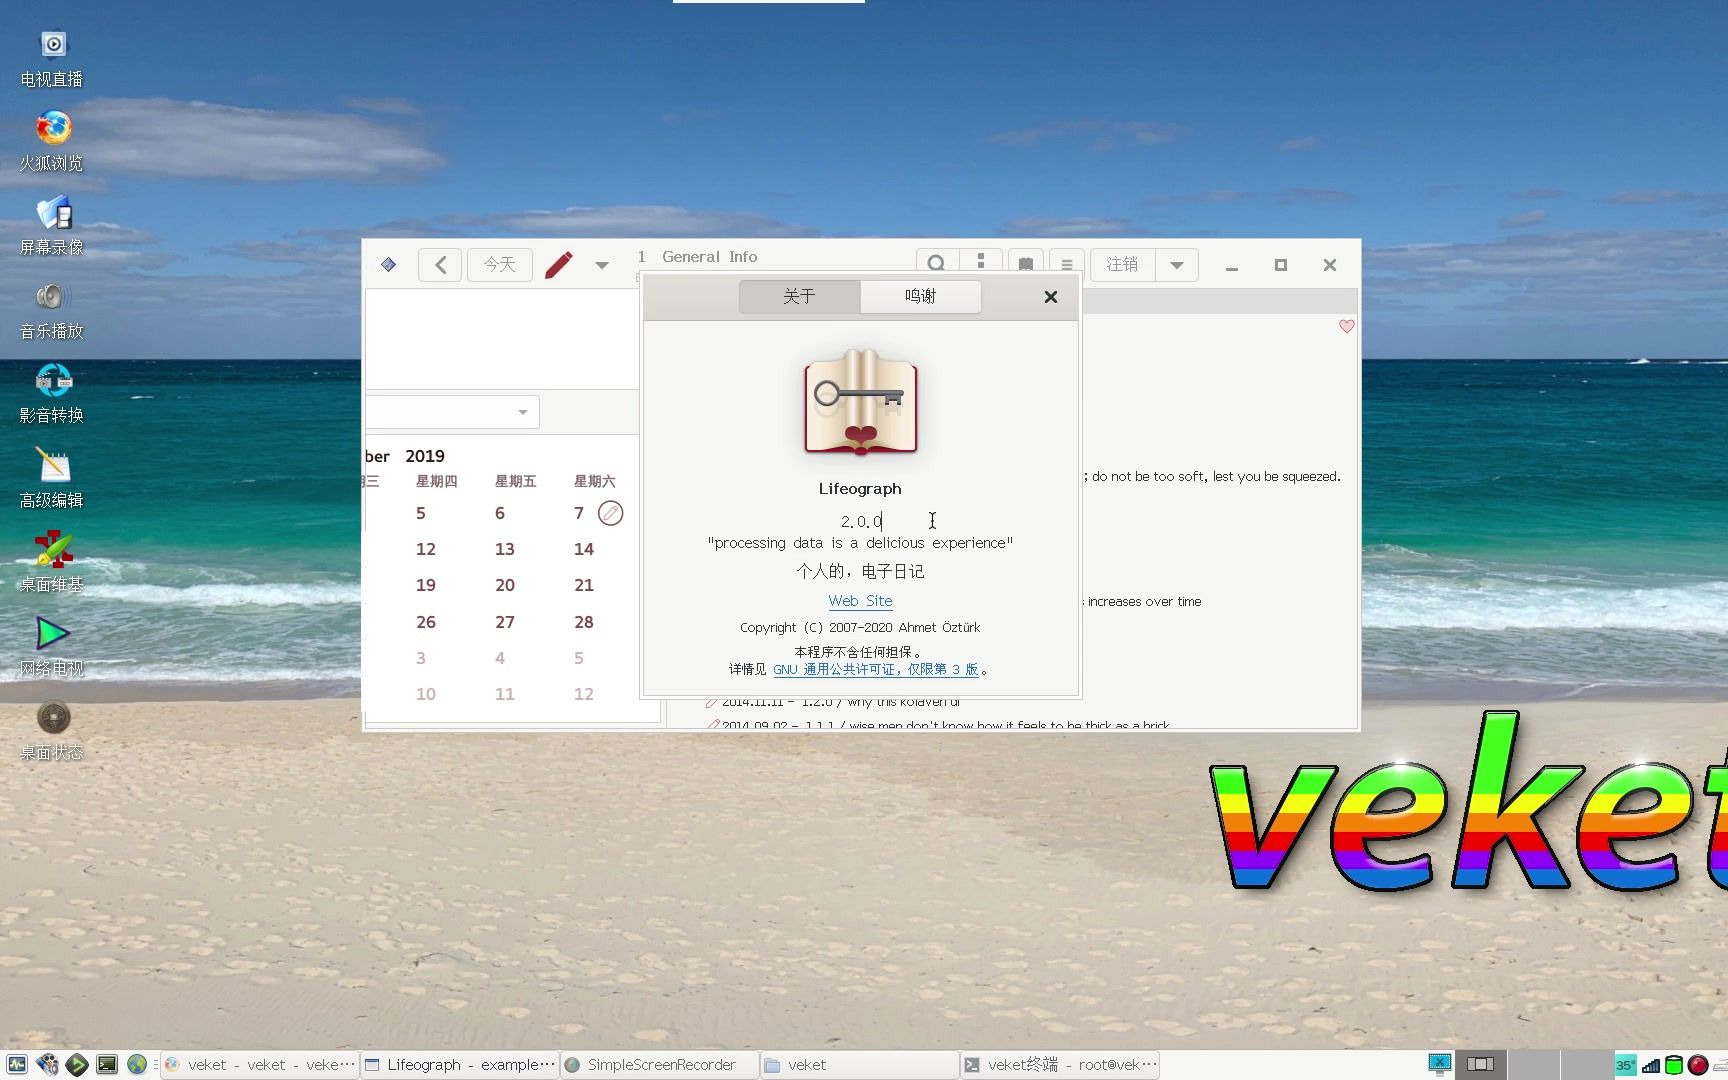Viewport: 1728px width, 1080px height.
Task: Minimize the Lifeograph window
Action: (1232, 266)
